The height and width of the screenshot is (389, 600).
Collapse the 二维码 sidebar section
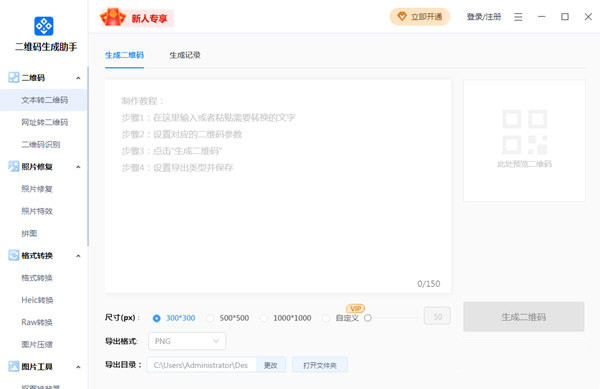pos(78,78)
